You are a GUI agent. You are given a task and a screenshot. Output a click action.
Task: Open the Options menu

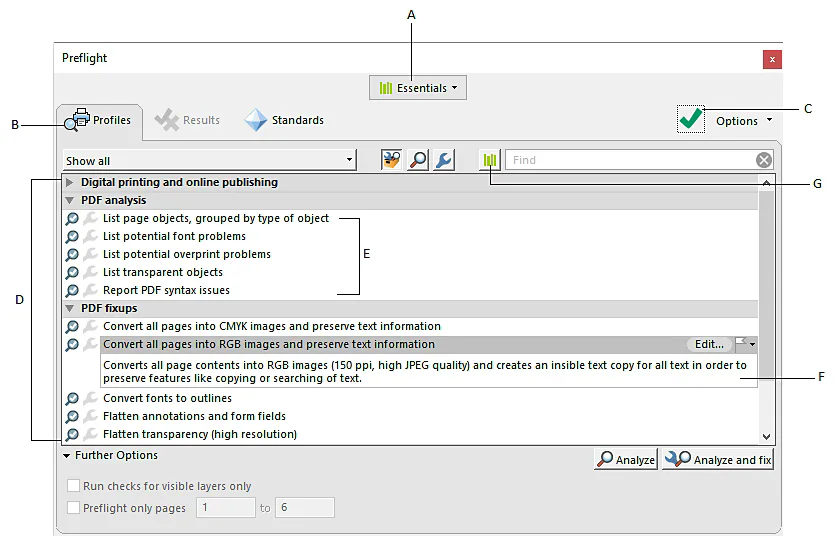pos(744,121)
